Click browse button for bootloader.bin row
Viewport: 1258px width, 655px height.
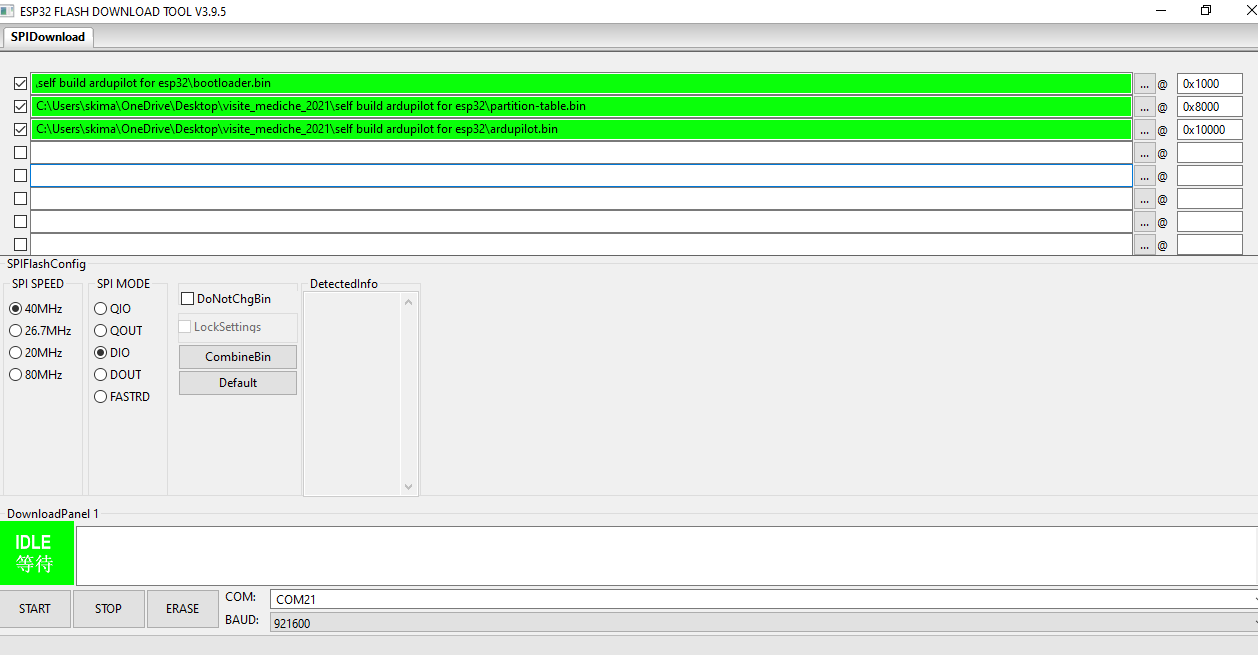pyautogui.click(x=1144, y=84)
